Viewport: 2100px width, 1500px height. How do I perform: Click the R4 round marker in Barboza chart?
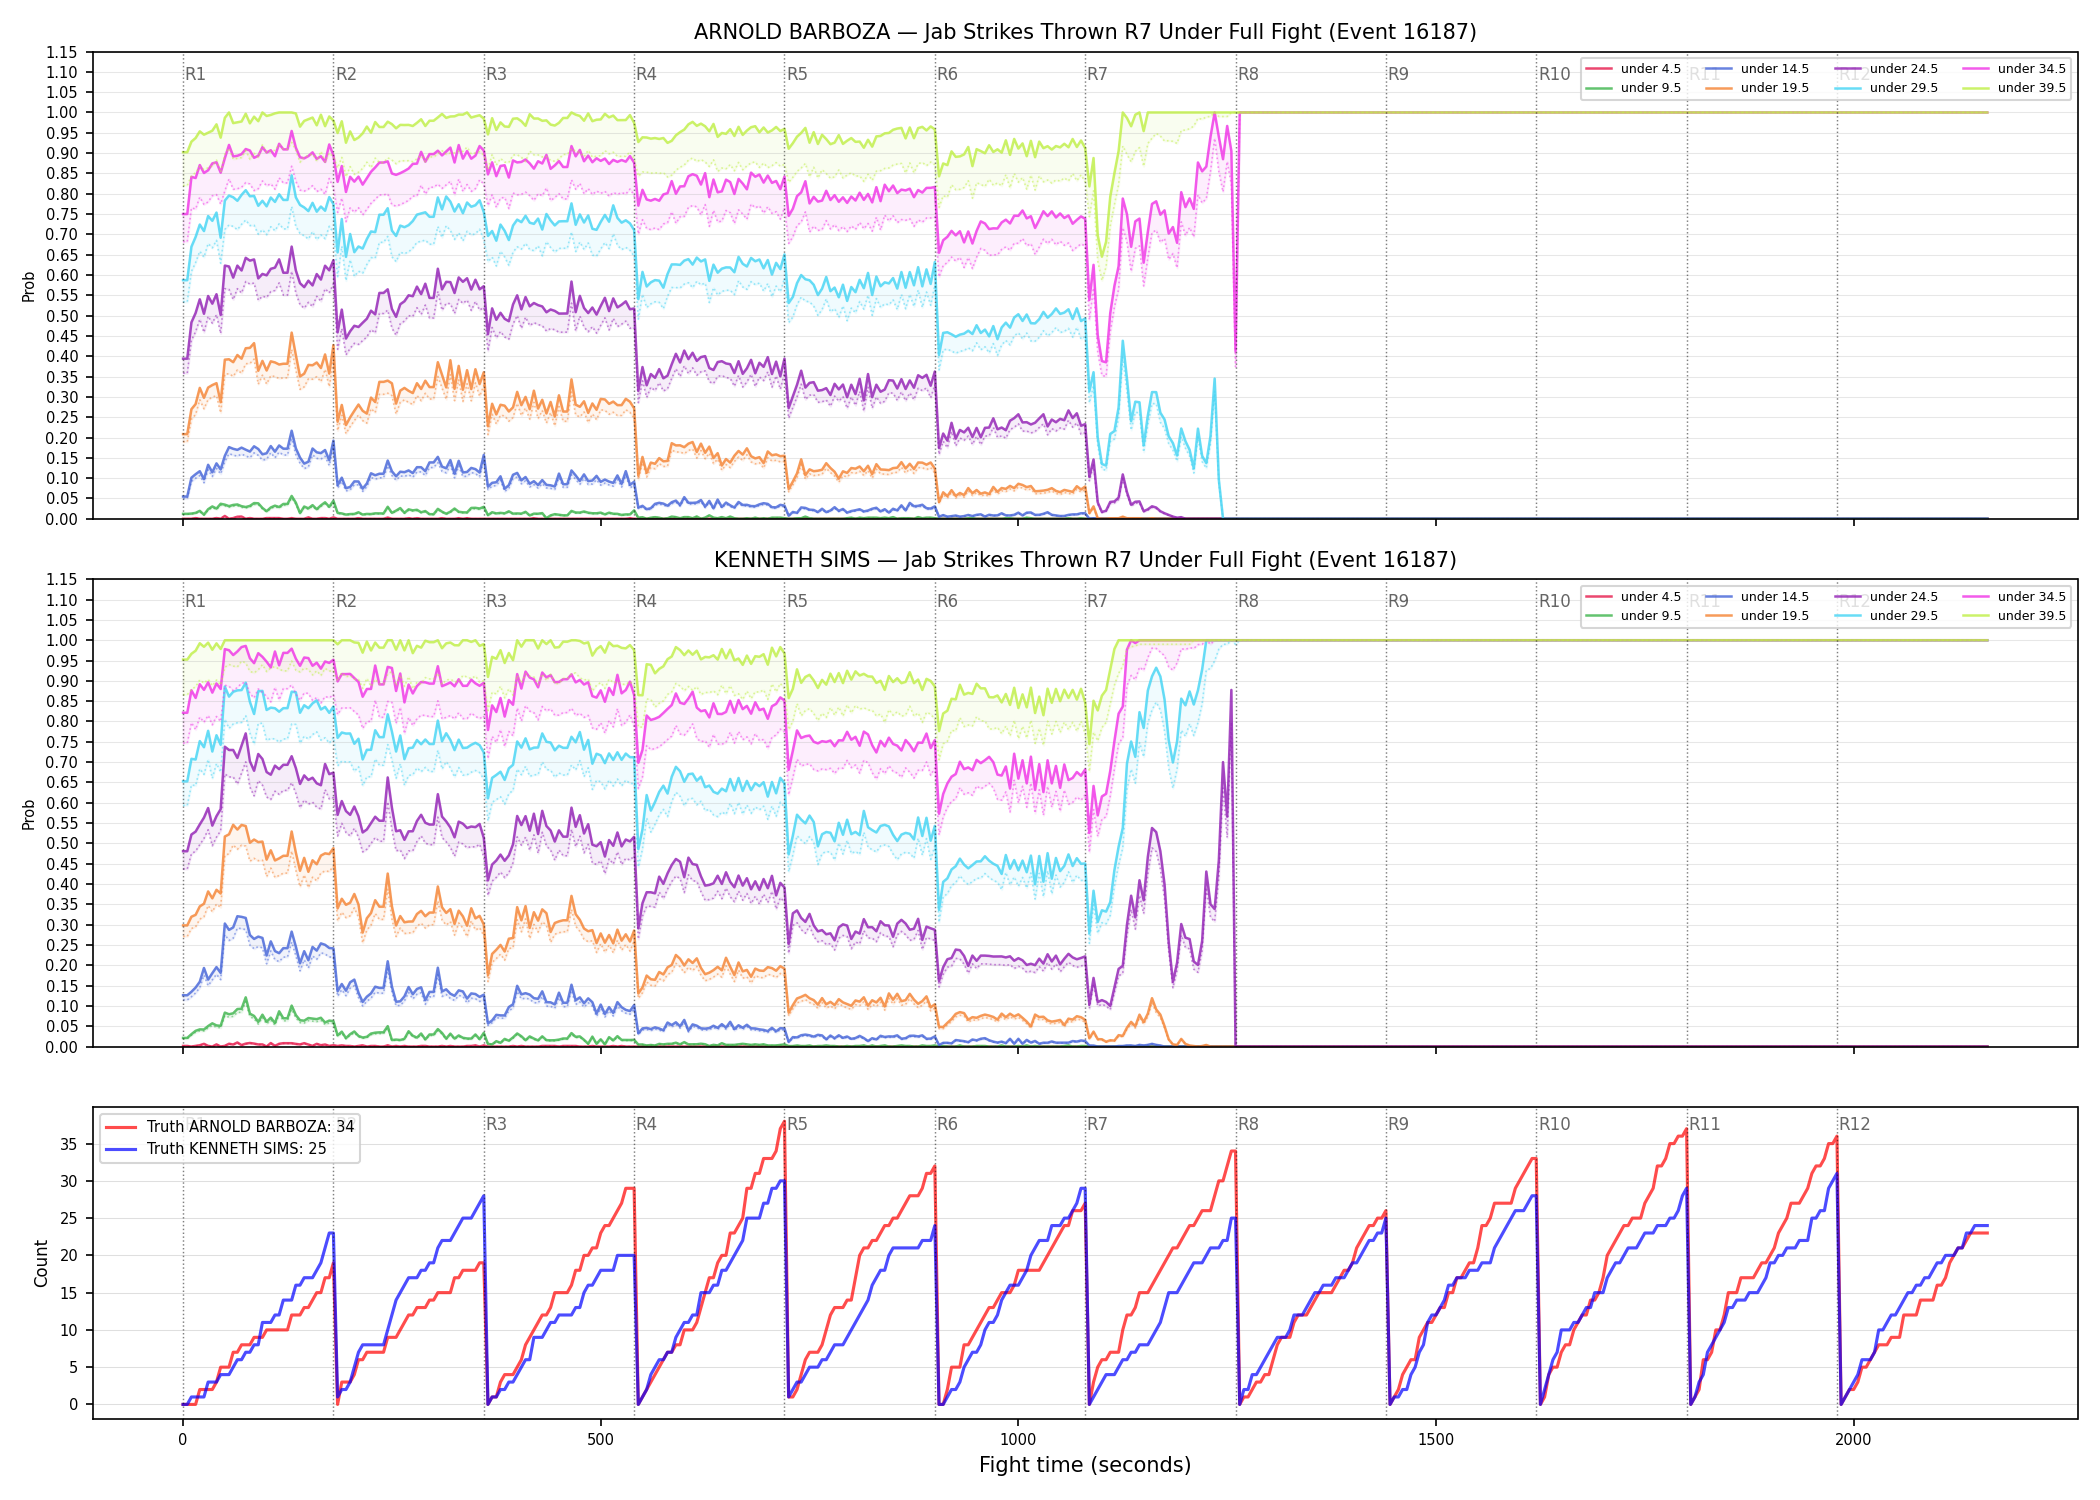(646, 74)
